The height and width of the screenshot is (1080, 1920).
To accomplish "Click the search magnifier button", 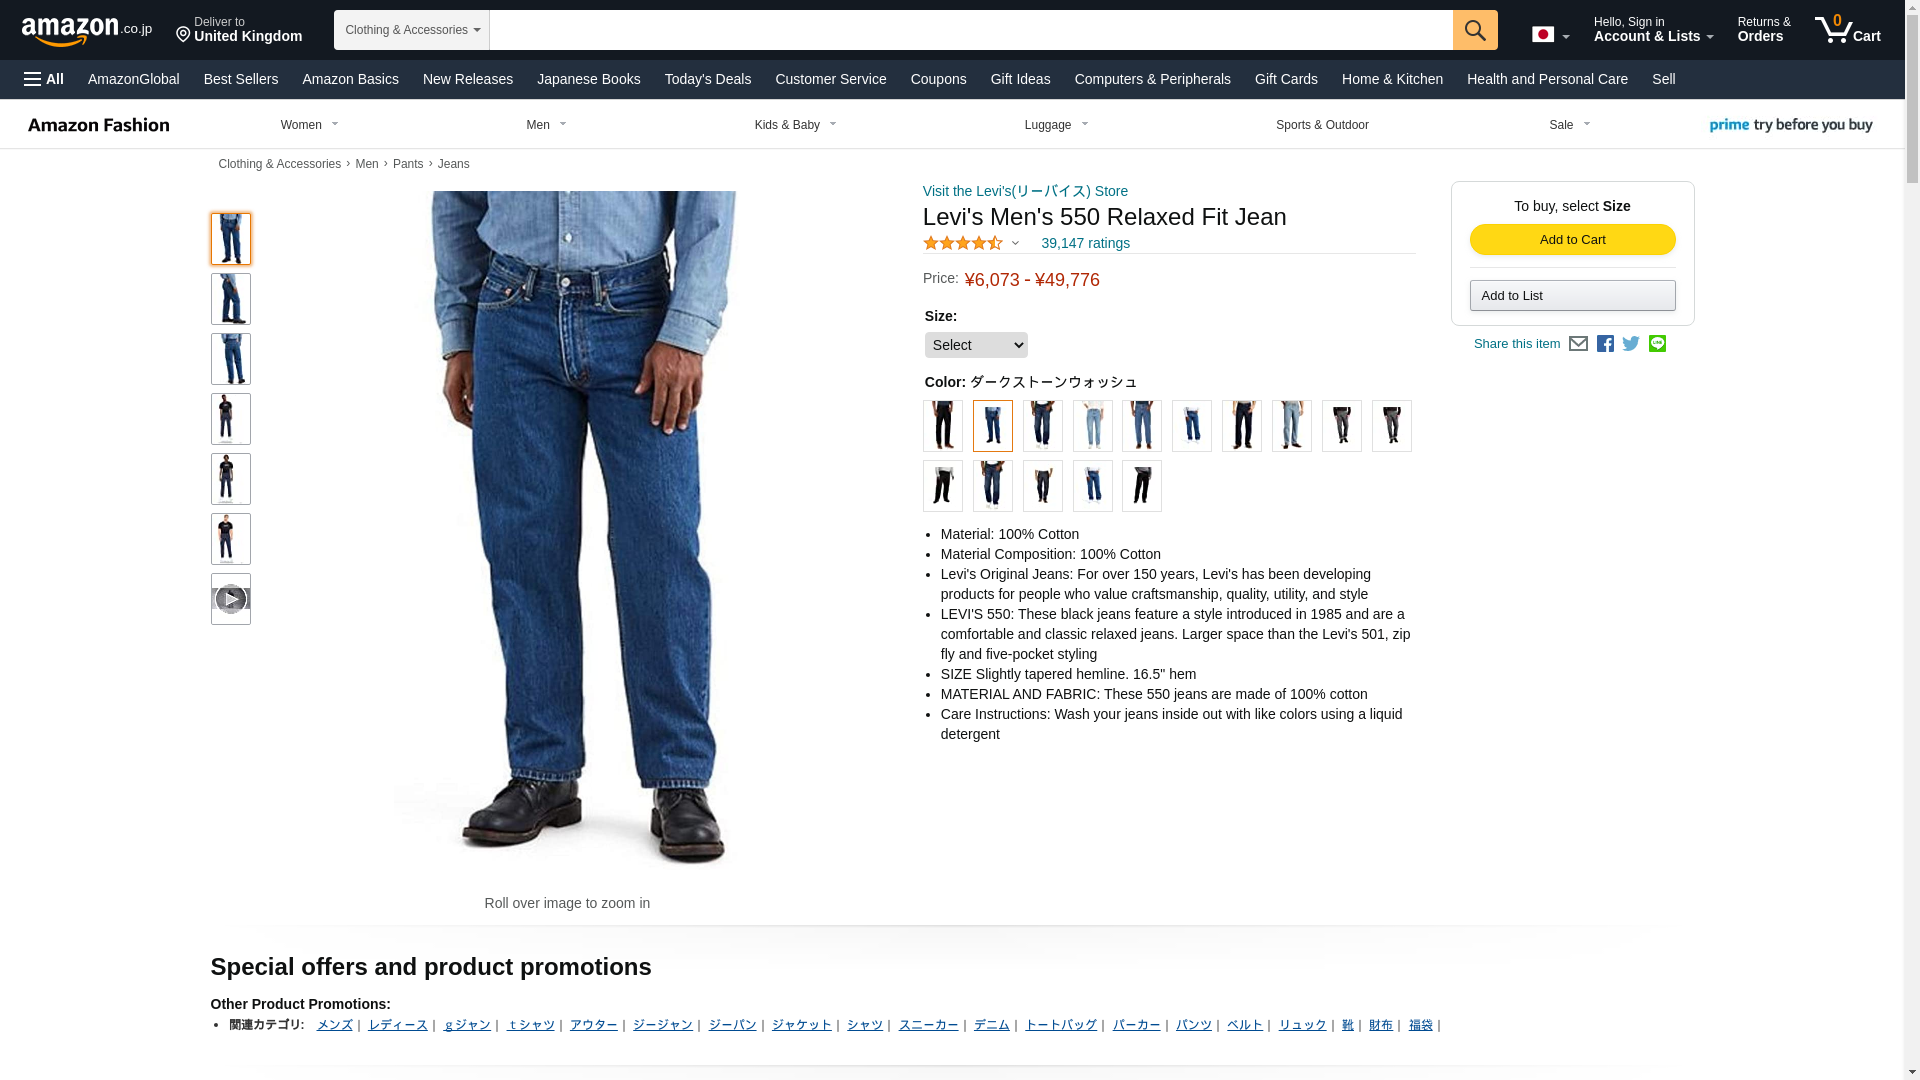I will coord(1475,30).
